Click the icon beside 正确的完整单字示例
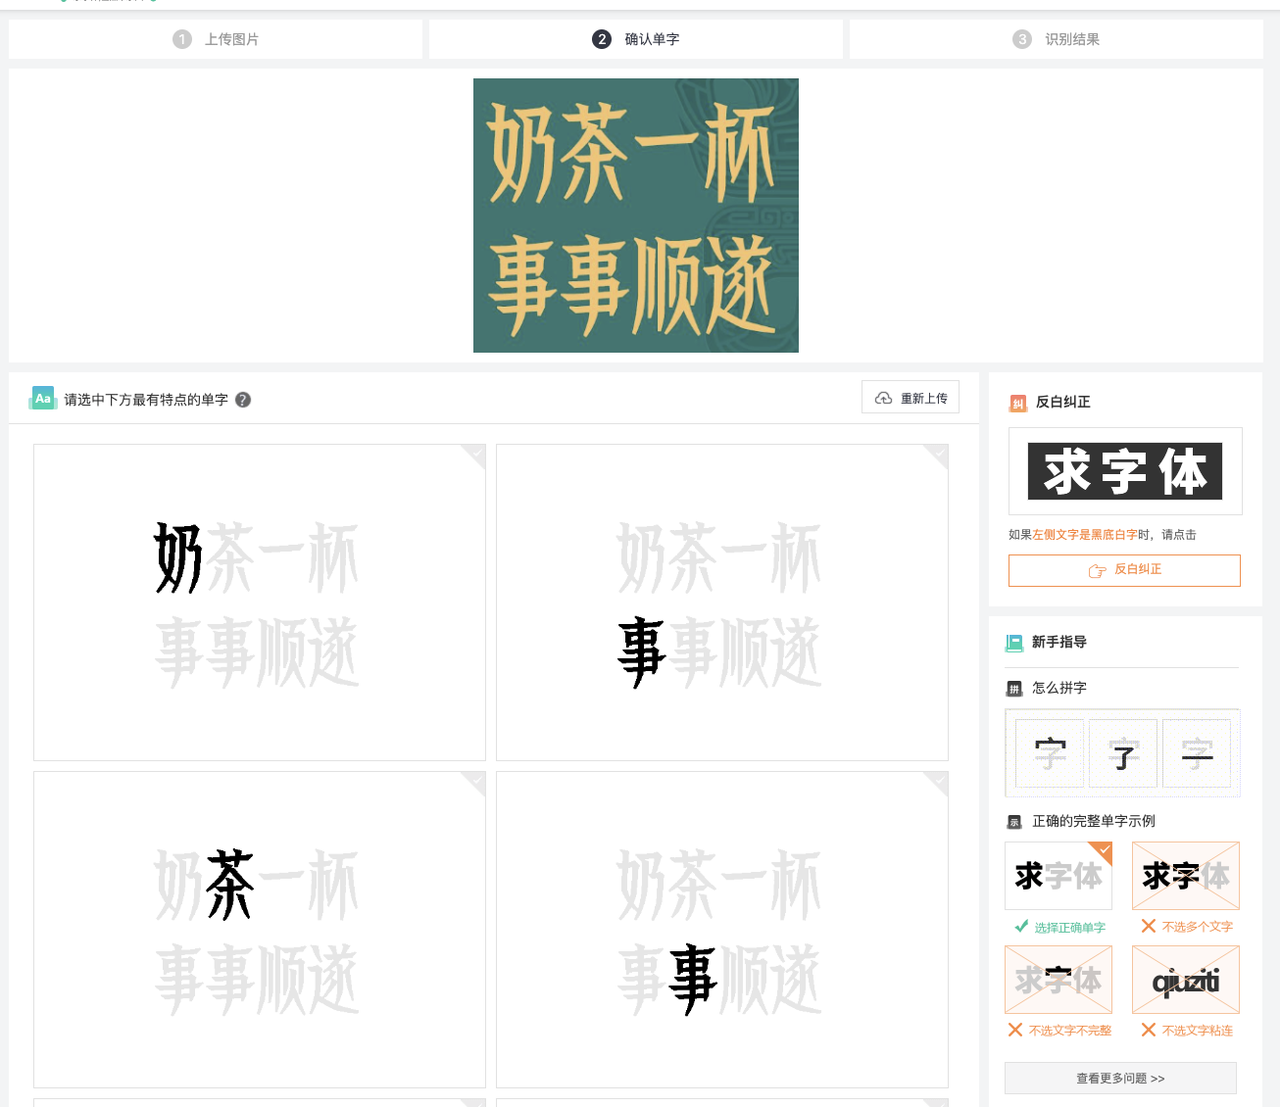Viewport: 1280px width, 1107px height. [1013, 821]
